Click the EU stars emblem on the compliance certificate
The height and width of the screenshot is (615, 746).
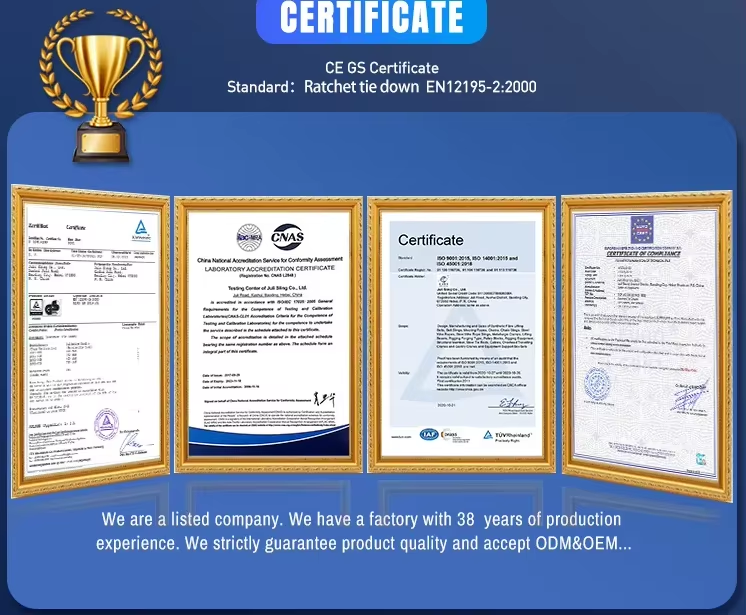[x=642, y=229]
